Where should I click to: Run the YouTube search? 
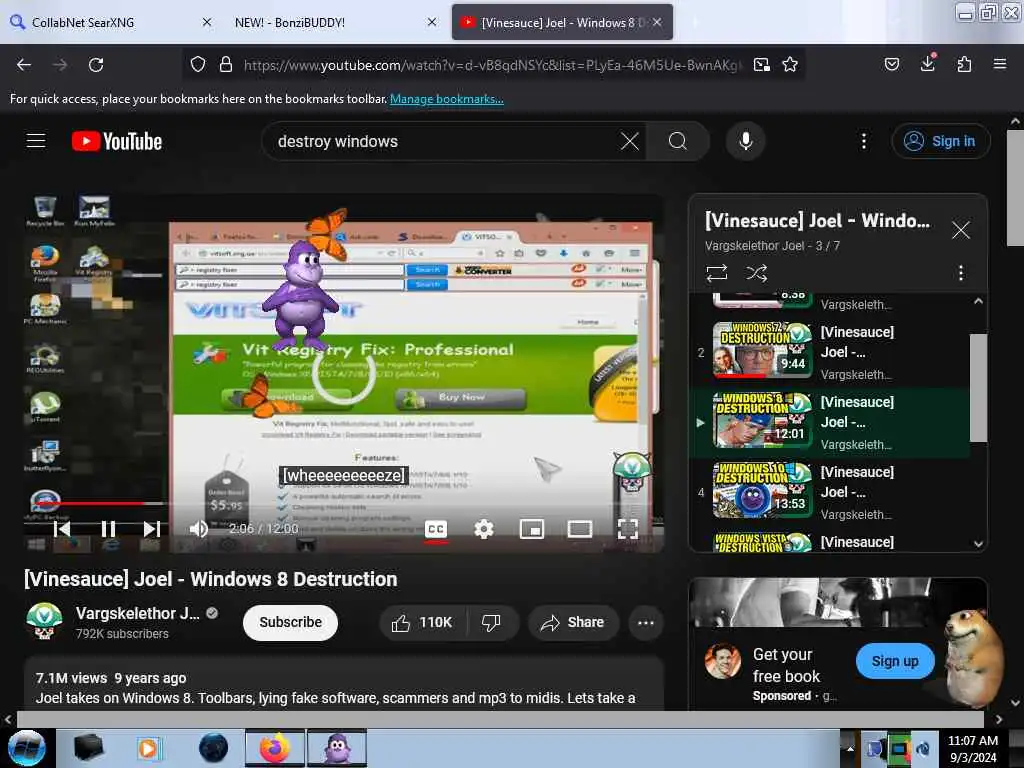(678, 141)
